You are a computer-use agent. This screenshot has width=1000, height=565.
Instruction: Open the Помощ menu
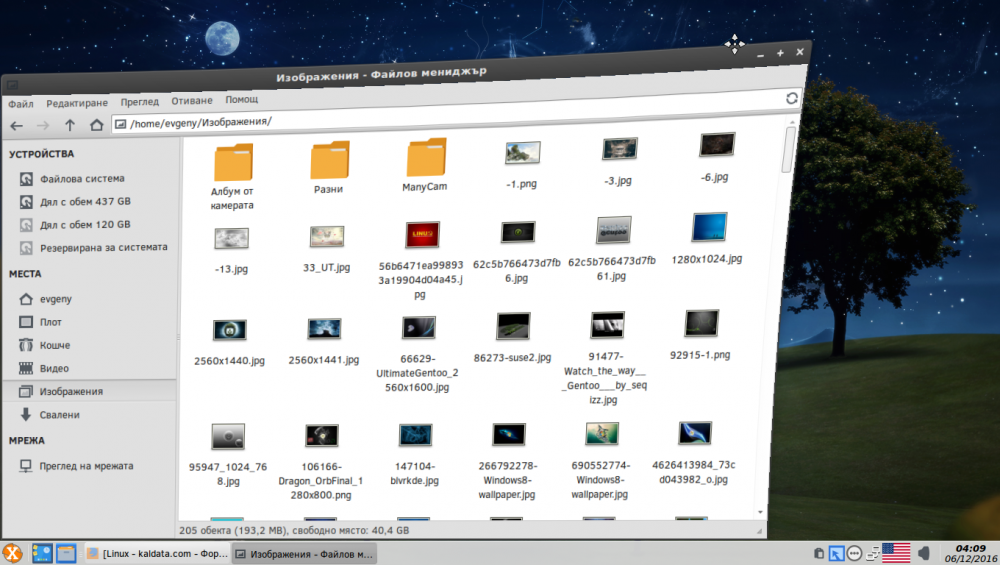coord(241,99)
